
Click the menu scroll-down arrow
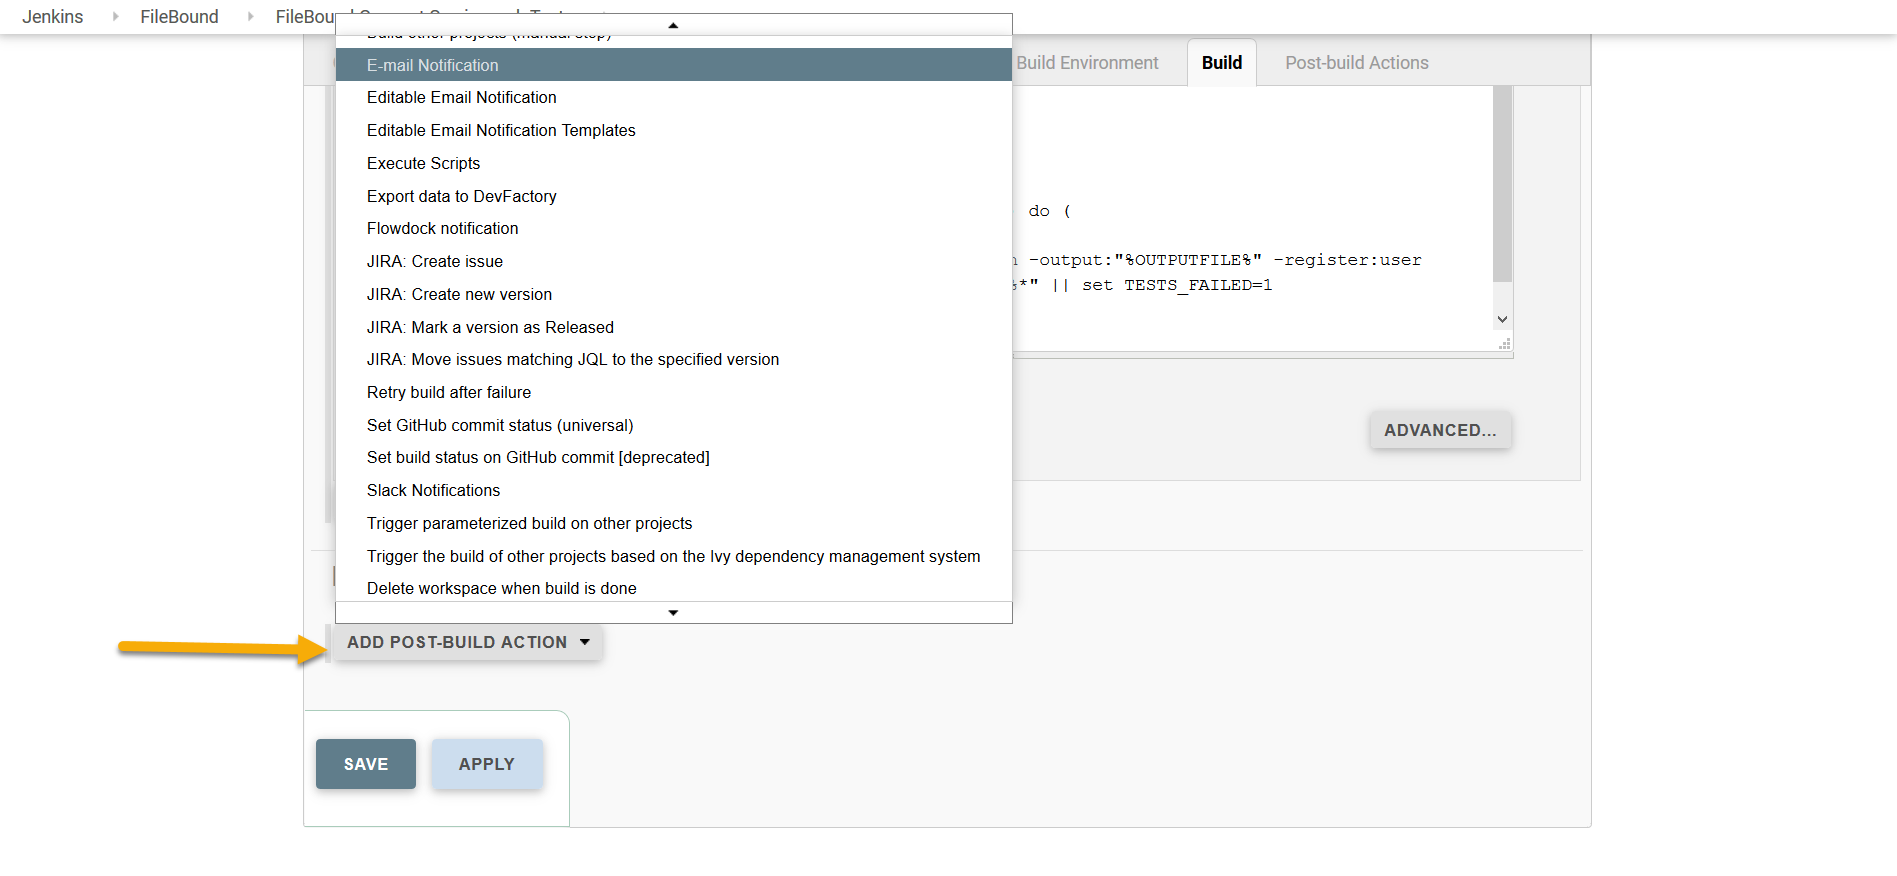pos(673,612)
